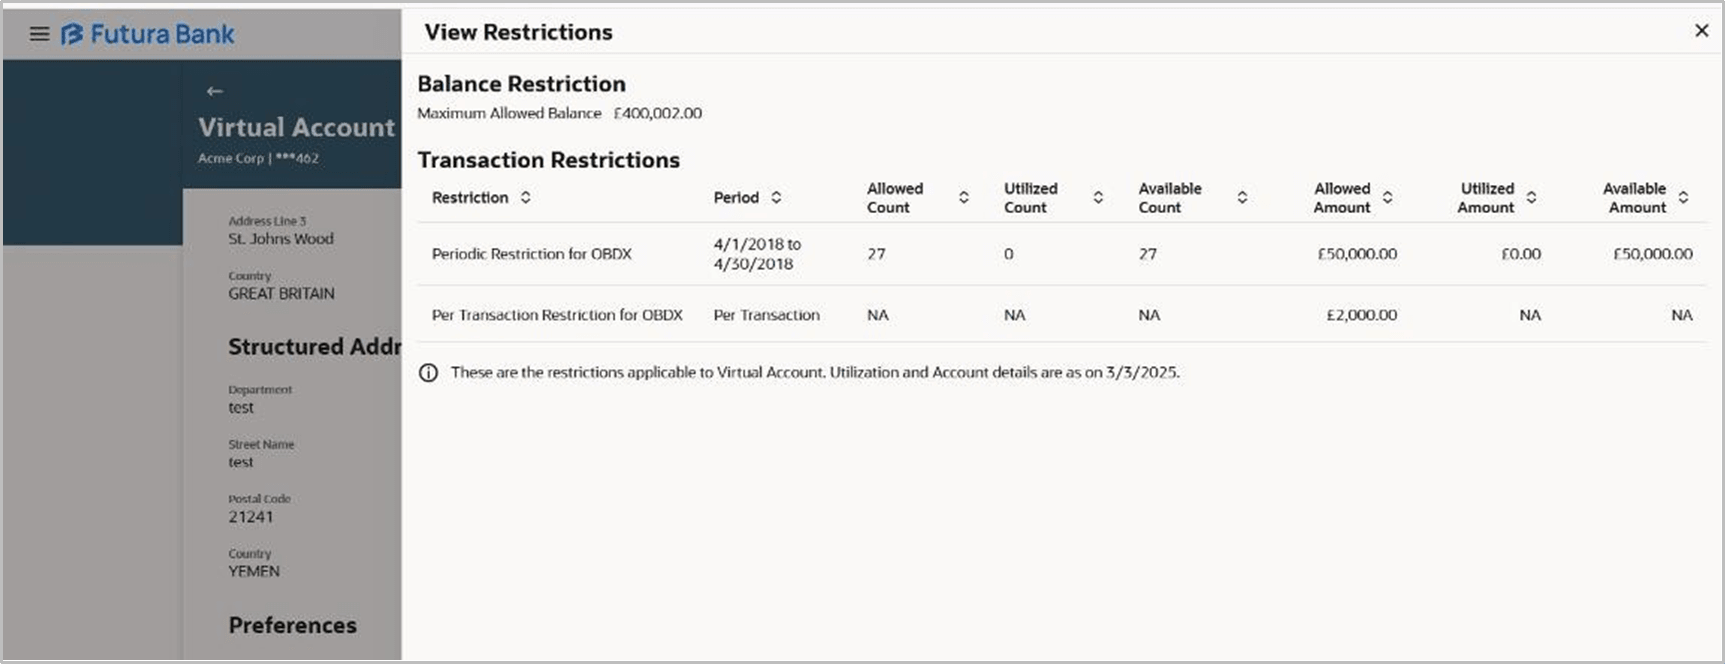Click the back arrow above Virtual Account
Image resolution: width=1725 pixels, height=664 pixels.
pos(213,90)
